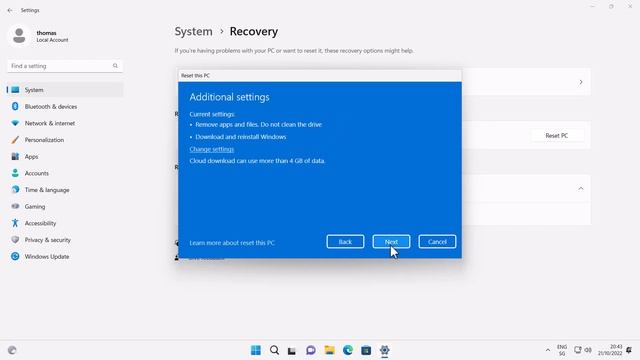Click the network icon in system tray
640x360 pixels.
tap(578, 350)
